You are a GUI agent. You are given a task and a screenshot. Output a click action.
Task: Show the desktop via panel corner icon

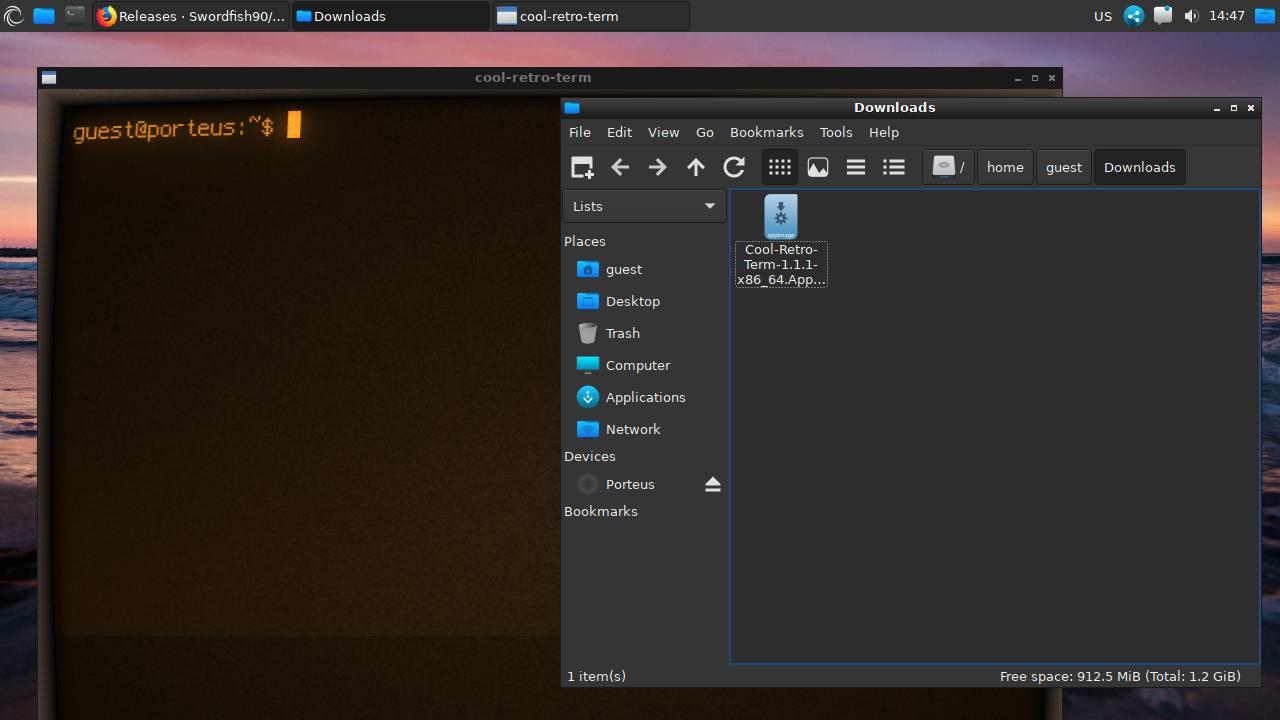point(1265,16)
